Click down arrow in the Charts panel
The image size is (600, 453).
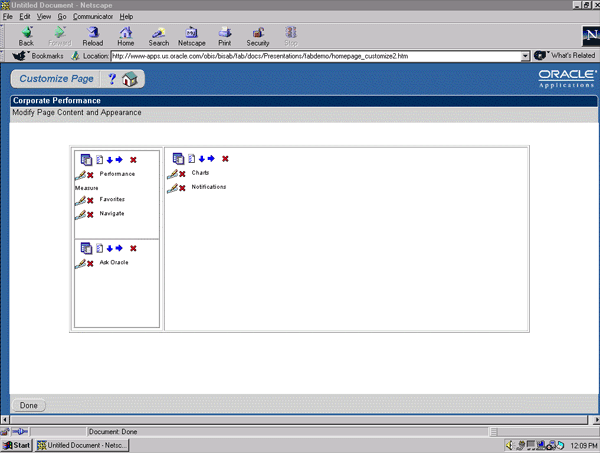point(202,159)
